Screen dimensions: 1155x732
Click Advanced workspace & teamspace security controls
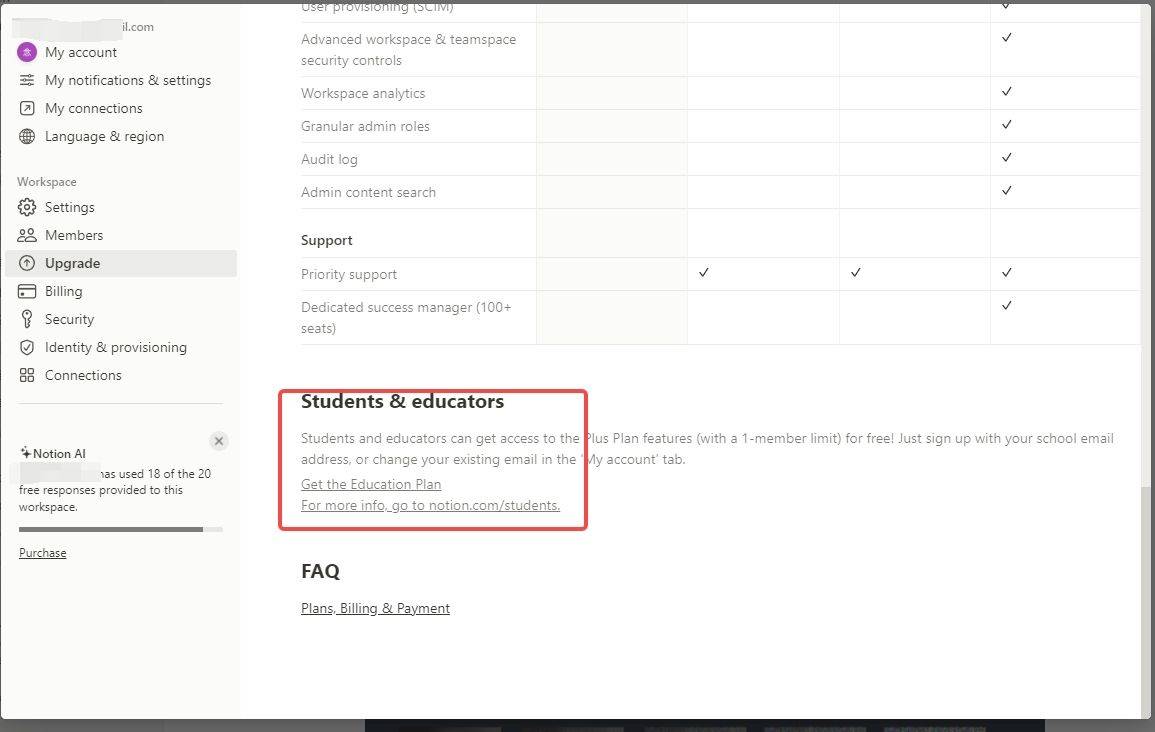tap(408, 49)
